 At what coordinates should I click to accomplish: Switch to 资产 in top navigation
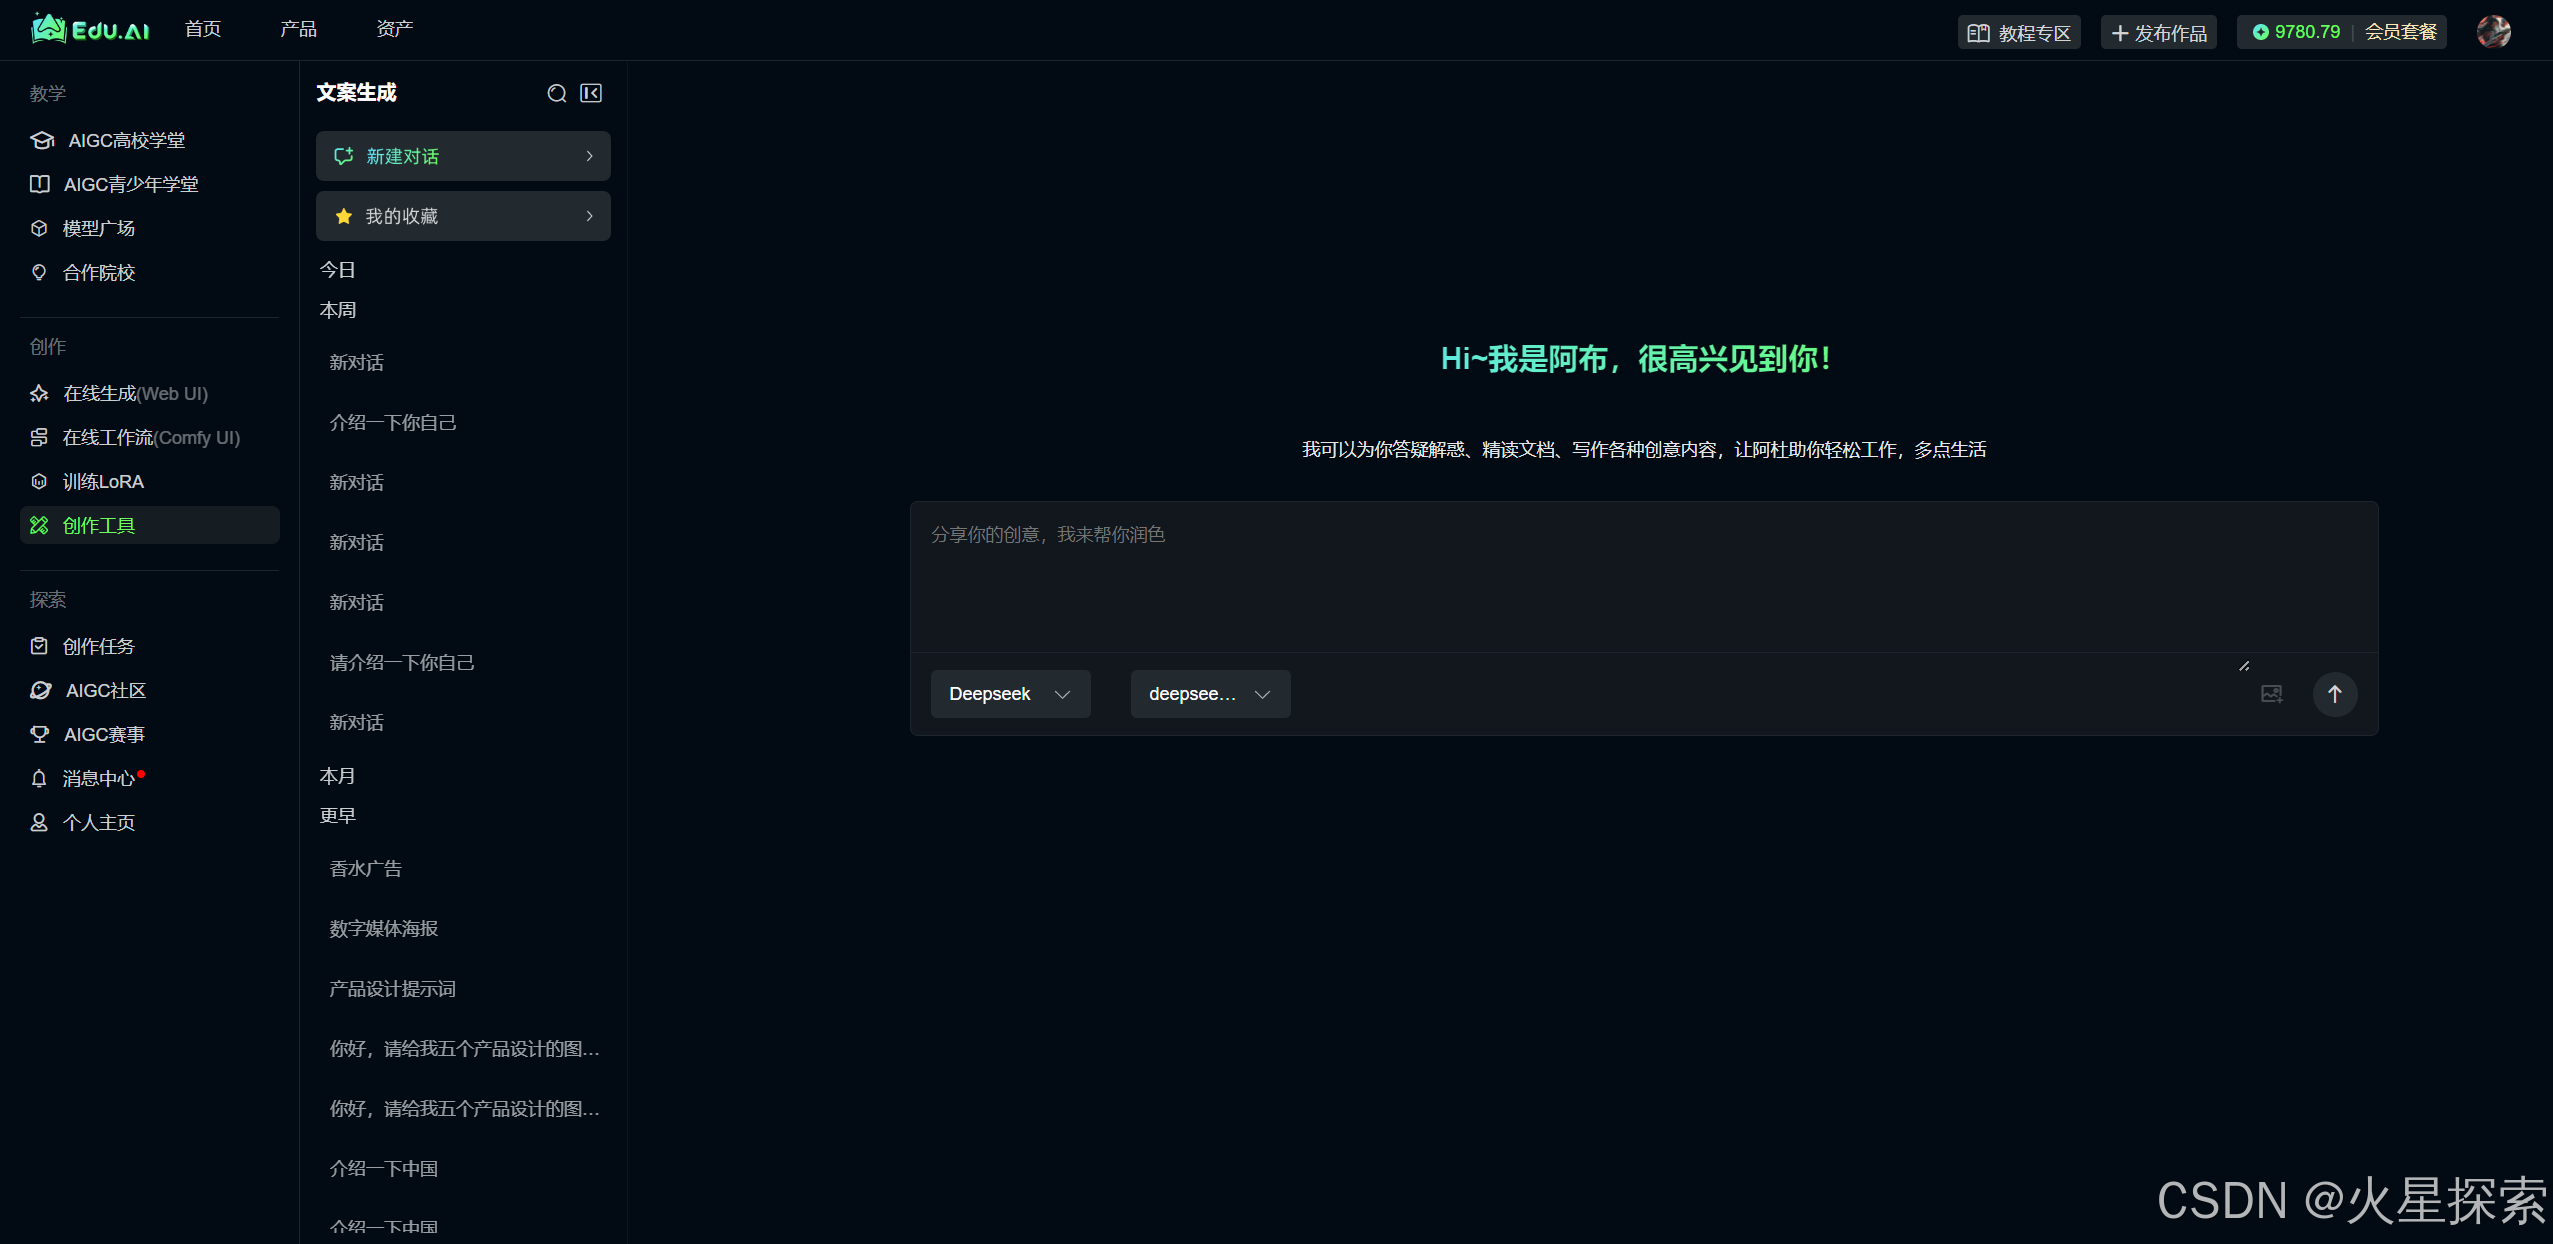pos(394,29)
